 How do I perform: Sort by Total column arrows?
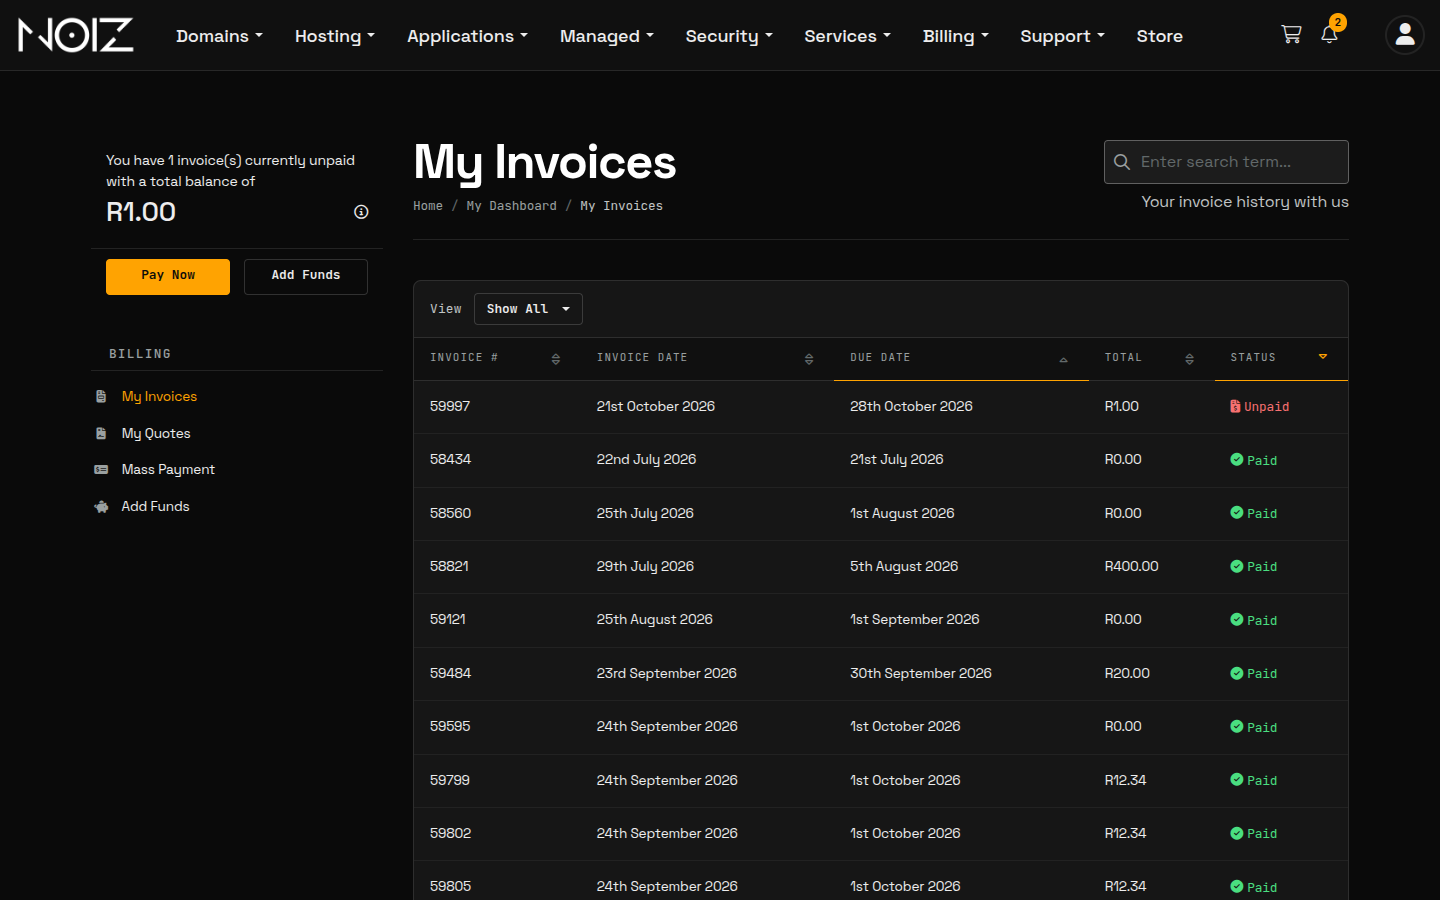[1189, 359]
